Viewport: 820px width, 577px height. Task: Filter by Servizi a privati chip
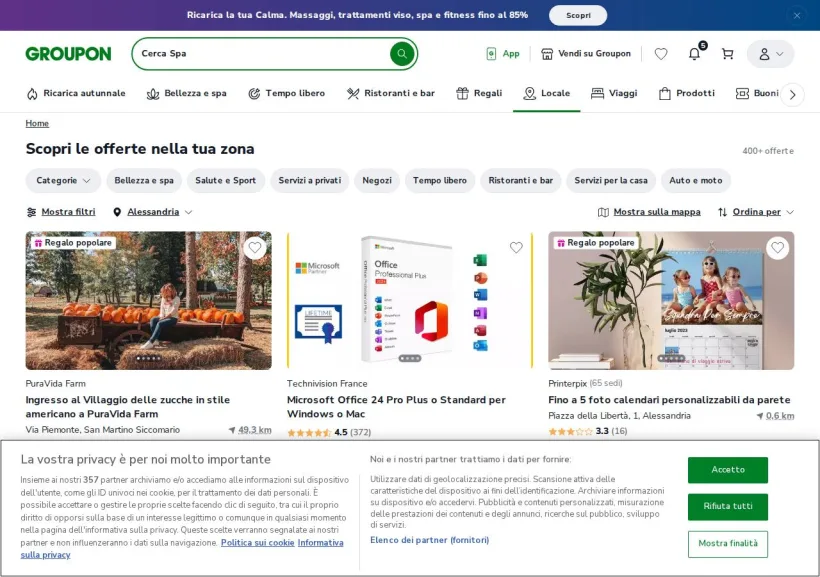click(310, 180)
